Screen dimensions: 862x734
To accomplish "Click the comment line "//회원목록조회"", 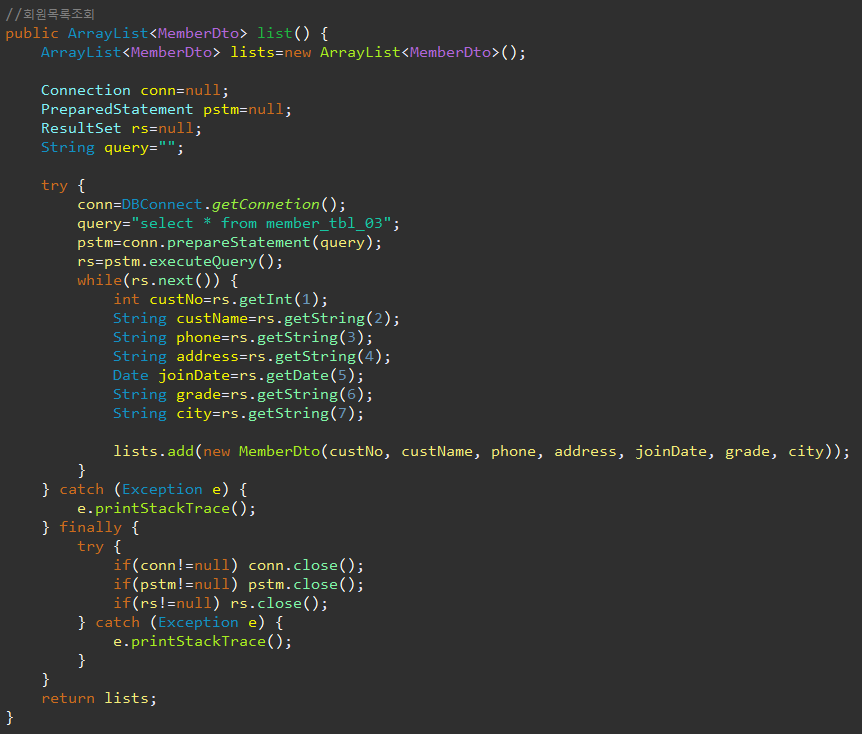I will point(50,14).
